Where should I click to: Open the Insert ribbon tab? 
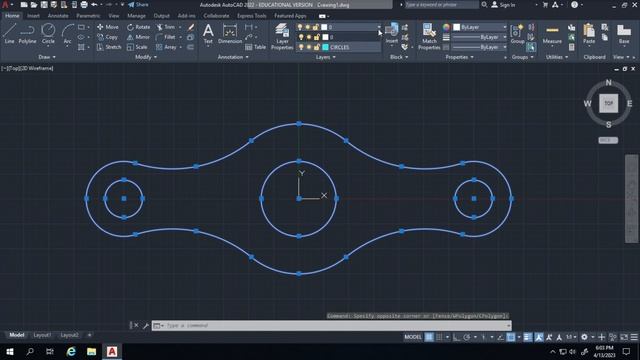coord(33,16)
